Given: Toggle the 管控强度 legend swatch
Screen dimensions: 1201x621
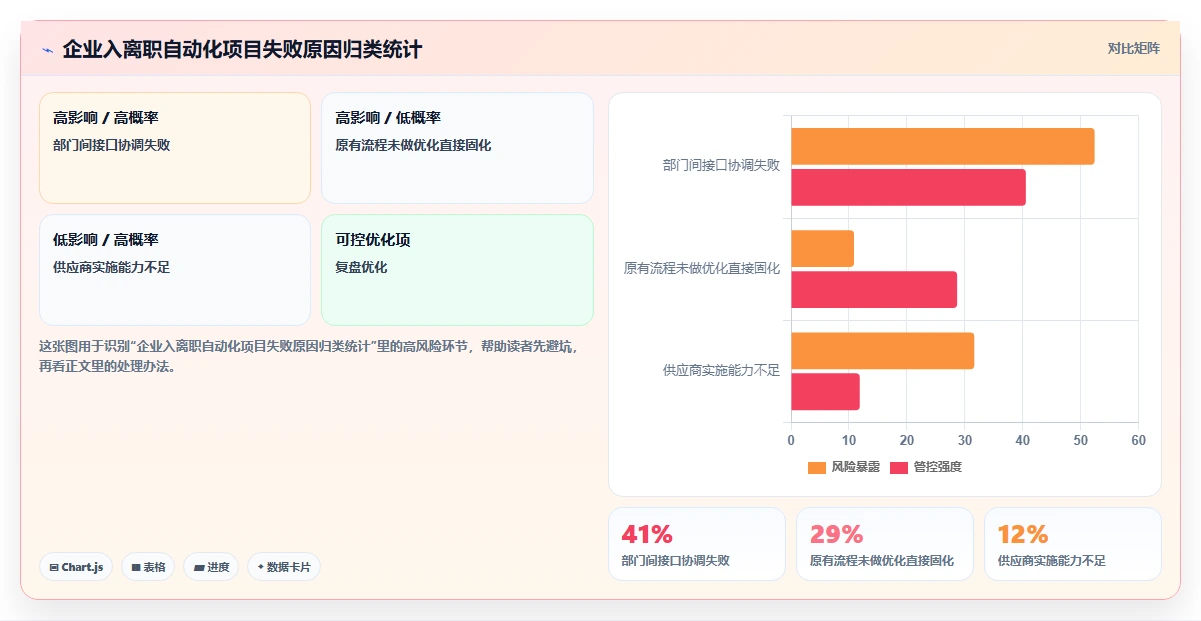Looking at the screenshot, I should 899,467.
